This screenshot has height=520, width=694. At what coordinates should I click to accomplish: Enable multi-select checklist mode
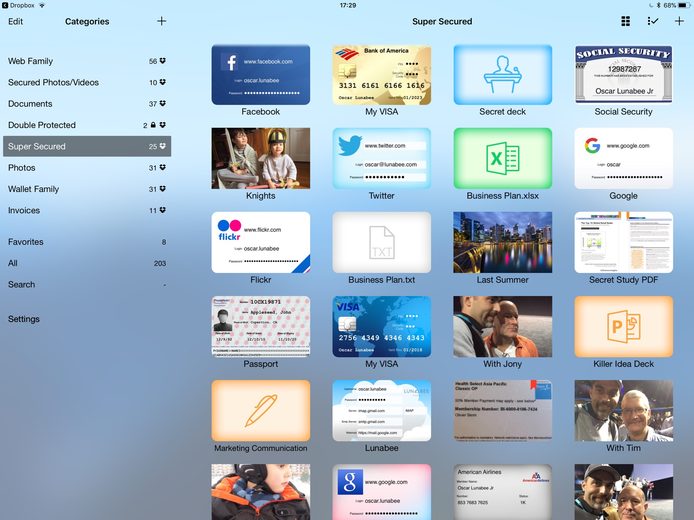652,21
